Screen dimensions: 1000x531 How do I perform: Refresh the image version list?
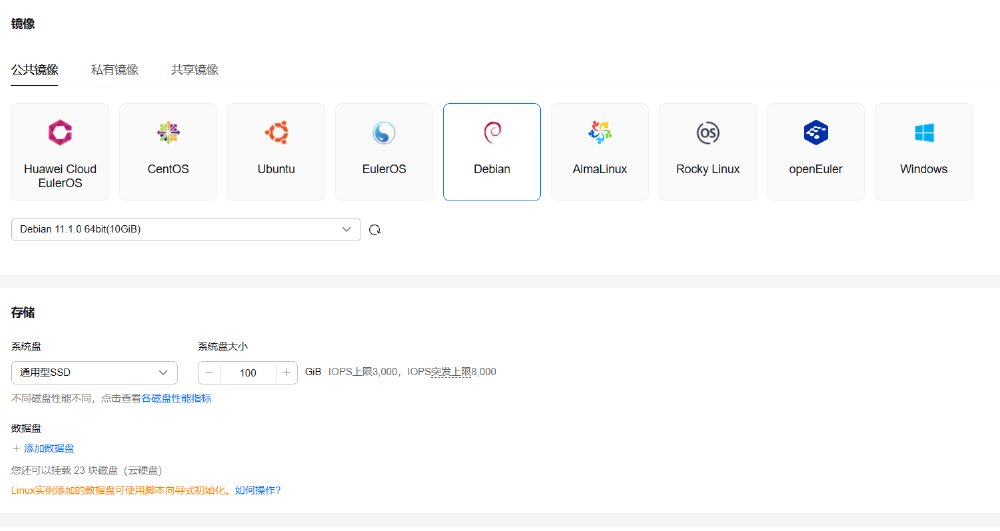point(375,229)
